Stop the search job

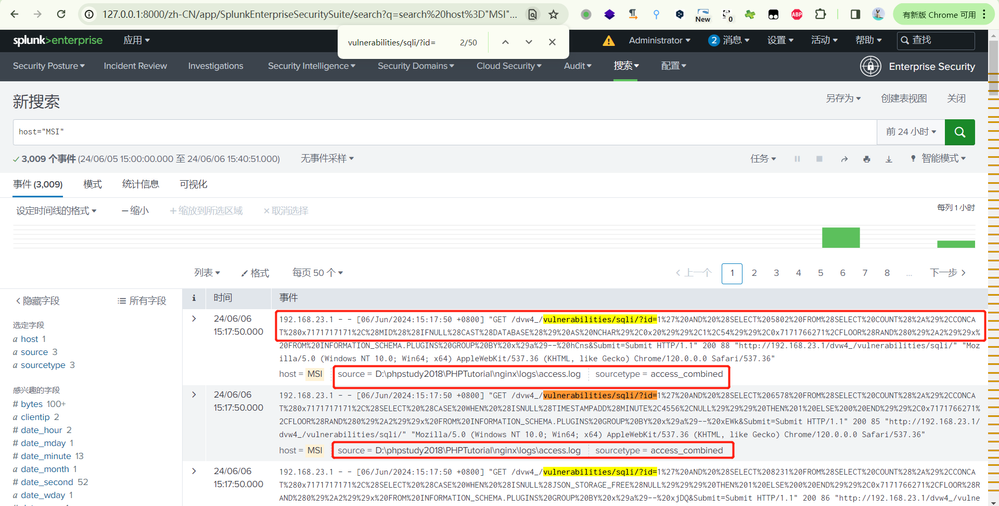(820, 159)
